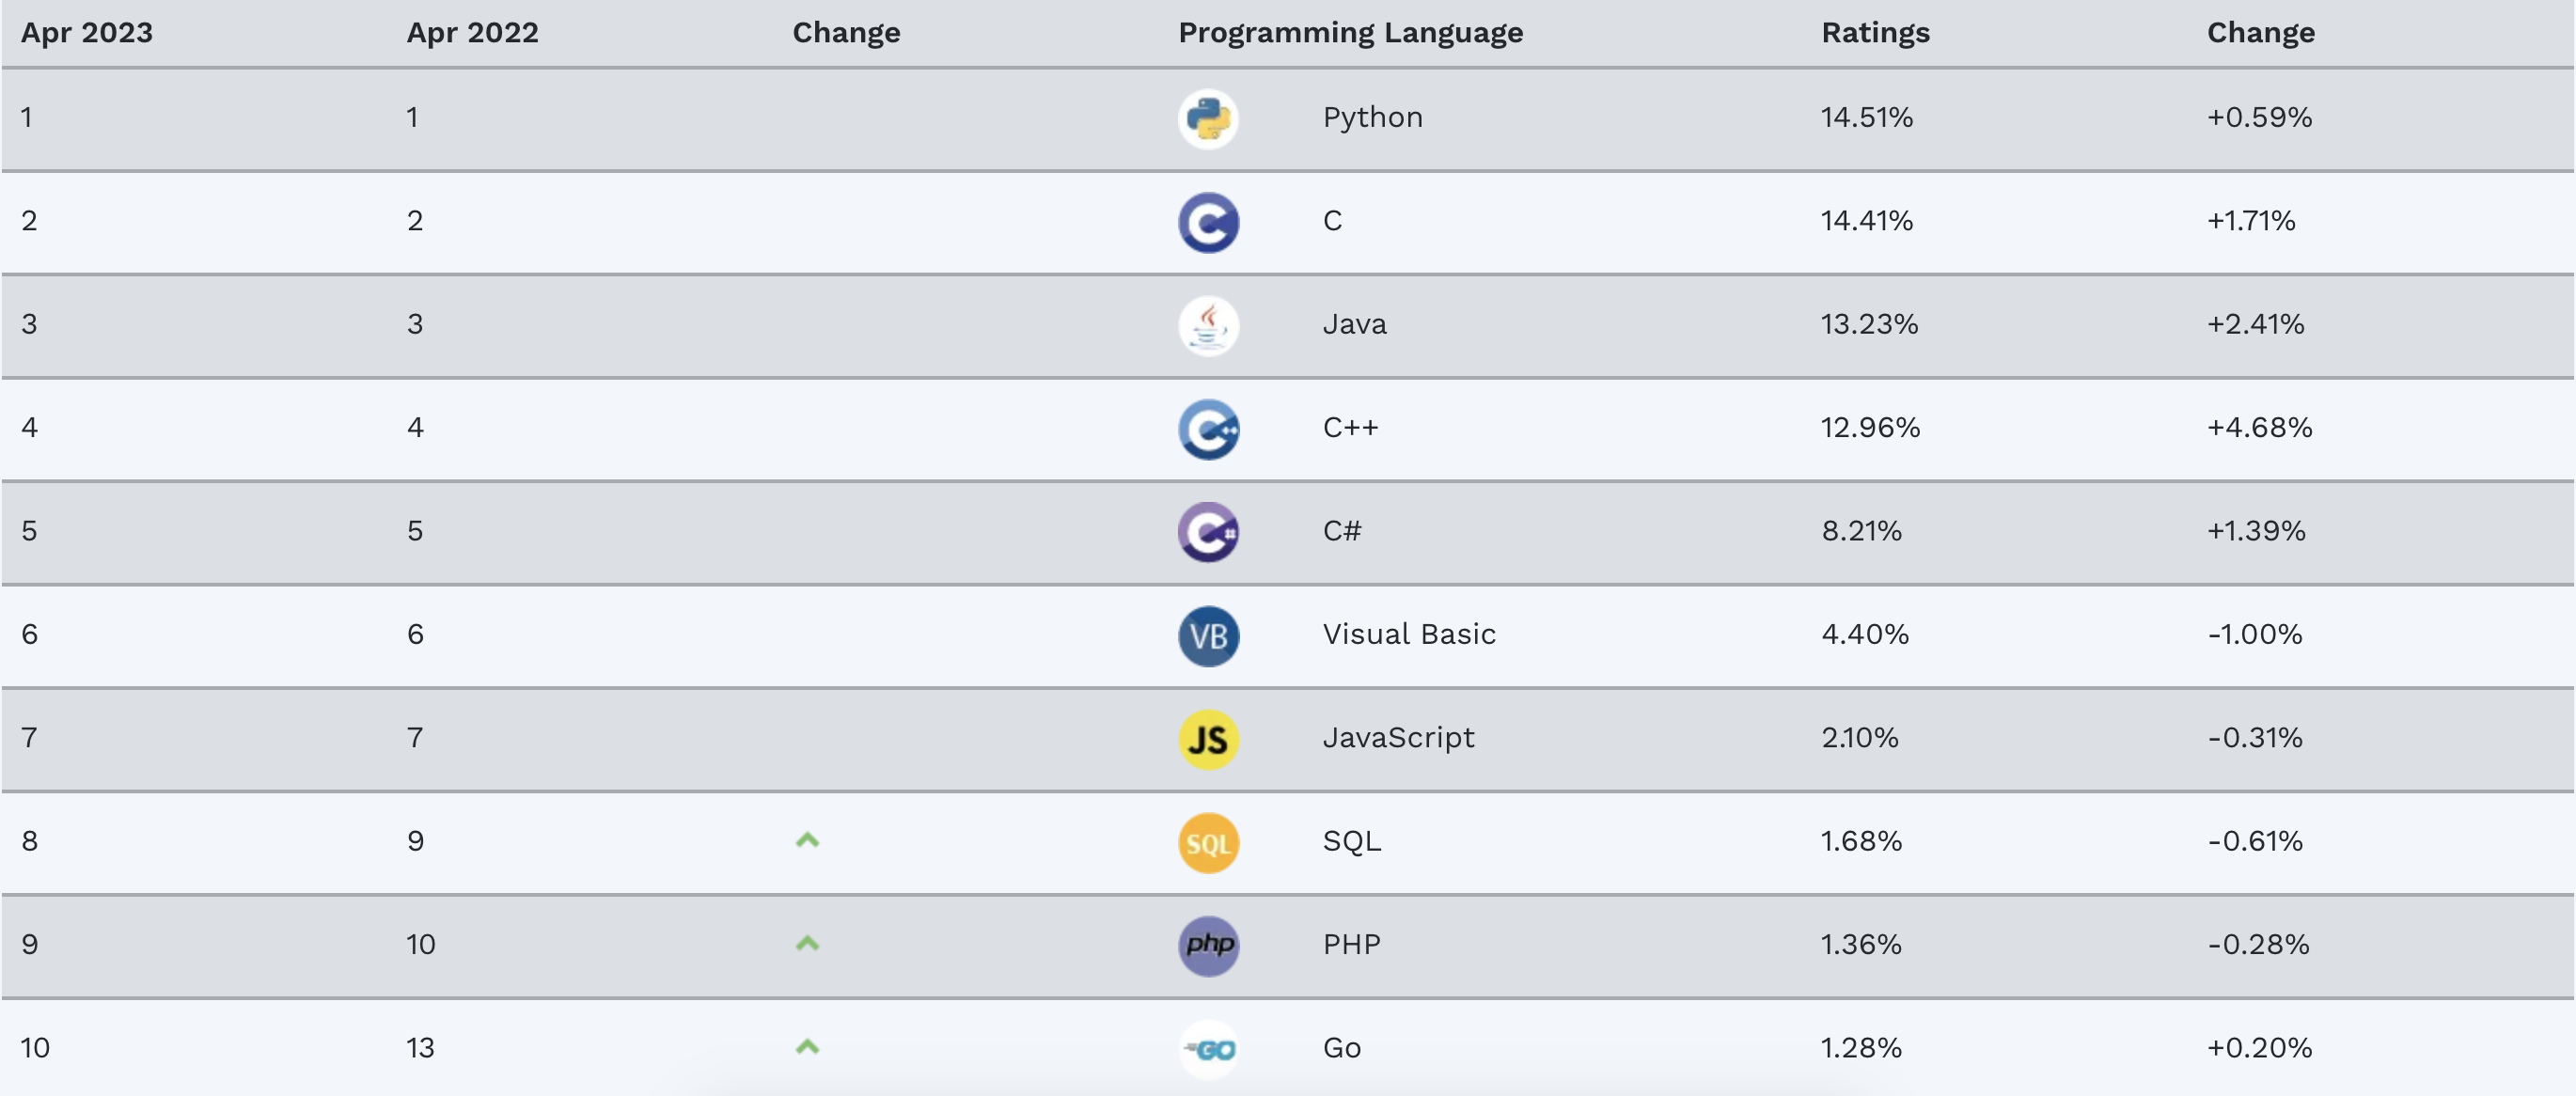This screenshot has width=2576, height=1096.
Task: Click the Visual Basic VB icon
Action: (x=1208, y=636)
